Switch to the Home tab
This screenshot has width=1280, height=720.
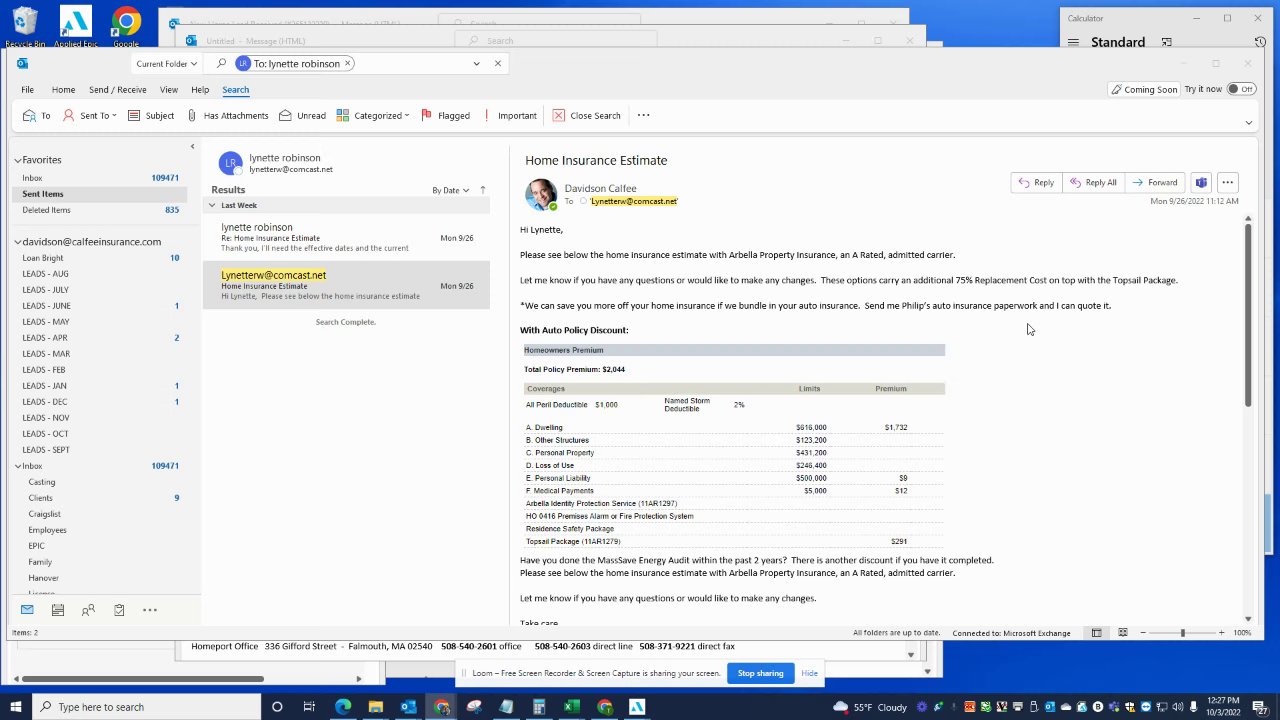tap(63, 90)
